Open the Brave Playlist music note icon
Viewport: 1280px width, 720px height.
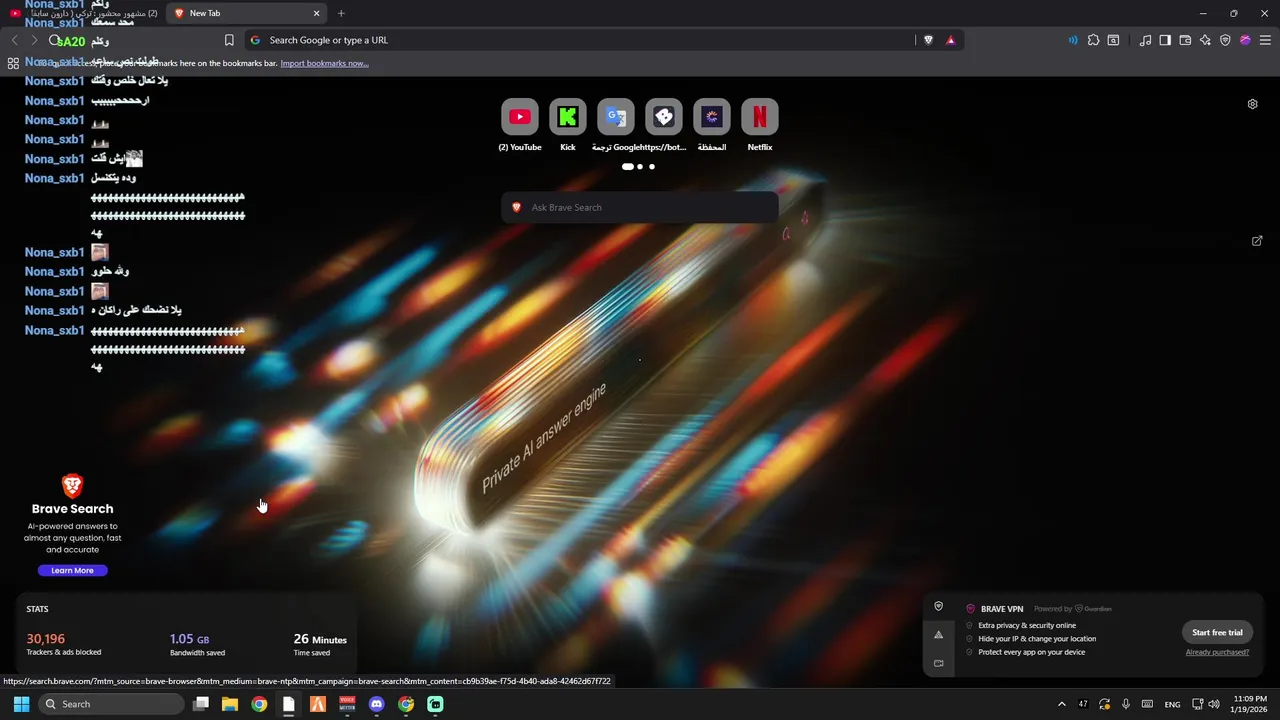coord(1145,40)
